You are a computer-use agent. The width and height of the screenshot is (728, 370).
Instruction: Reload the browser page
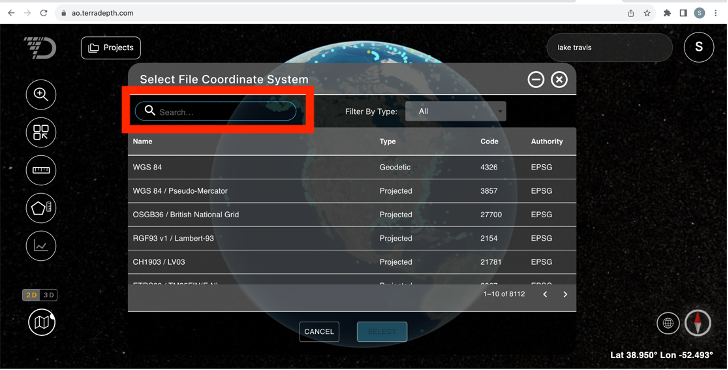point(44,13)
